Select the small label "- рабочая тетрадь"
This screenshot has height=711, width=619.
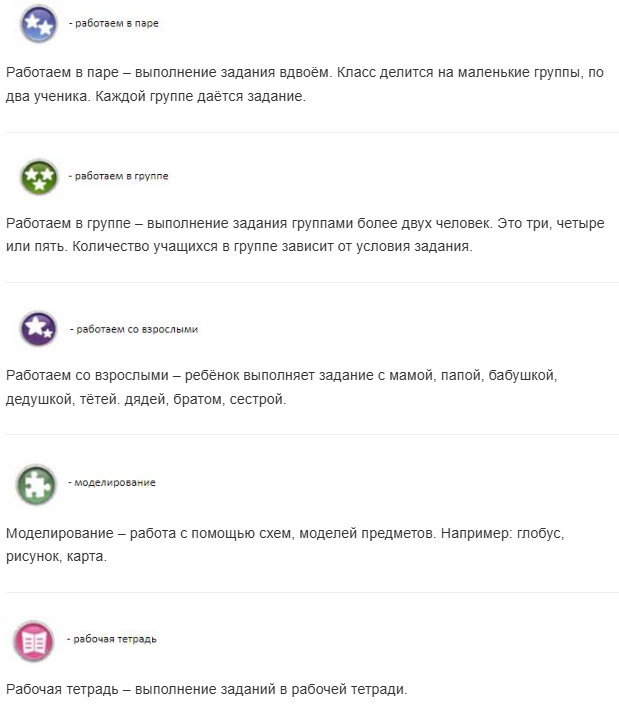111,639
